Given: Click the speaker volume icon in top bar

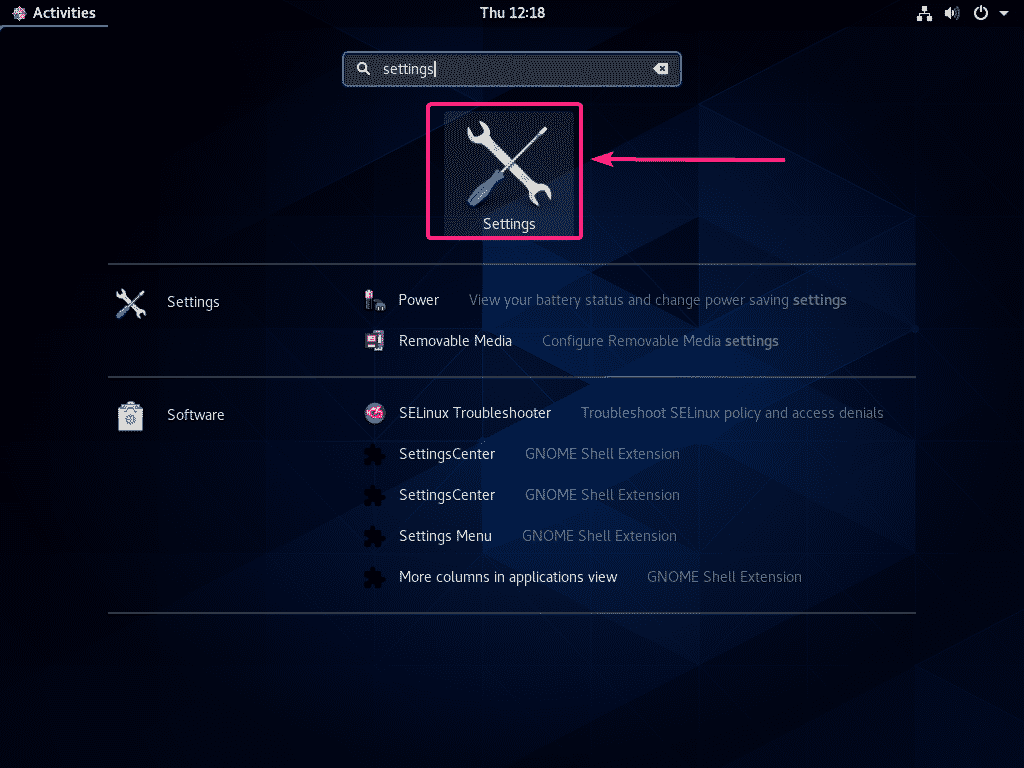Looking at the screenshot, I should coord(951,13).
